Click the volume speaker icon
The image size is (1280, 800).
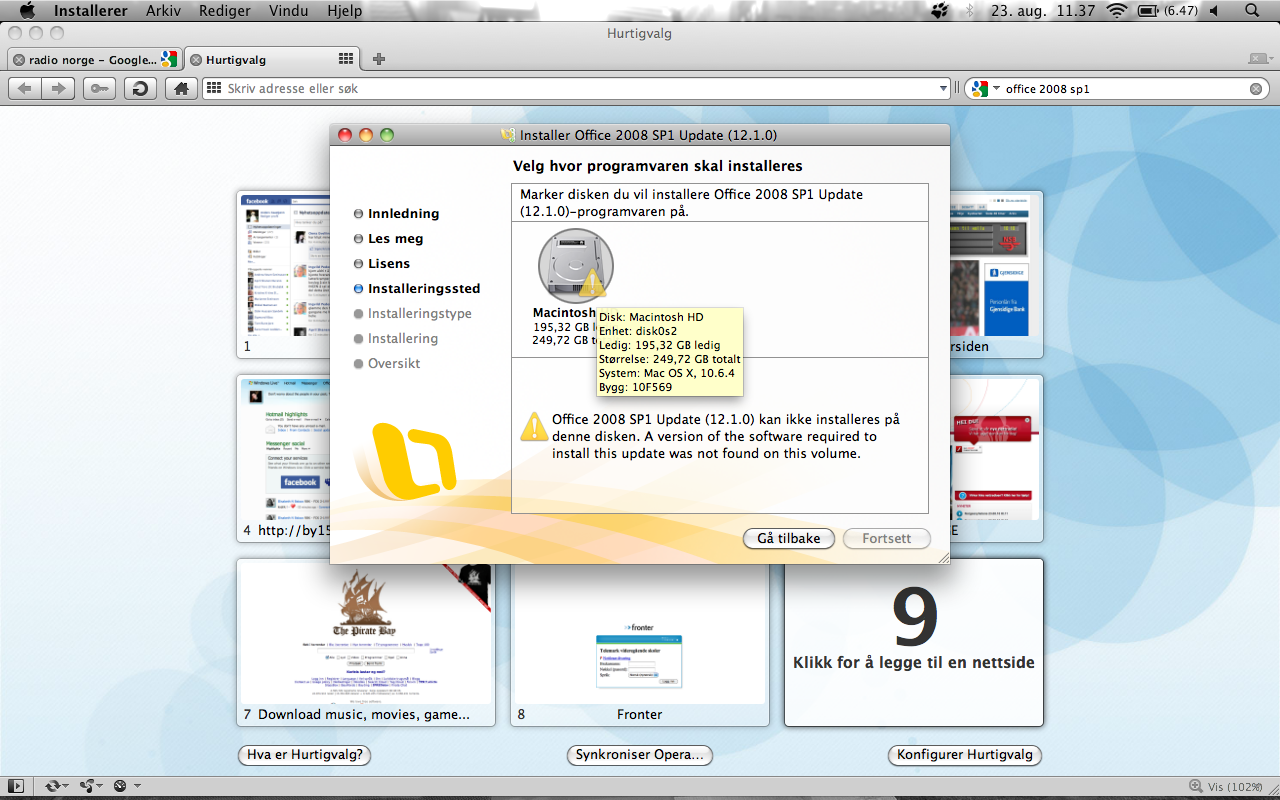click(1214, 11)
